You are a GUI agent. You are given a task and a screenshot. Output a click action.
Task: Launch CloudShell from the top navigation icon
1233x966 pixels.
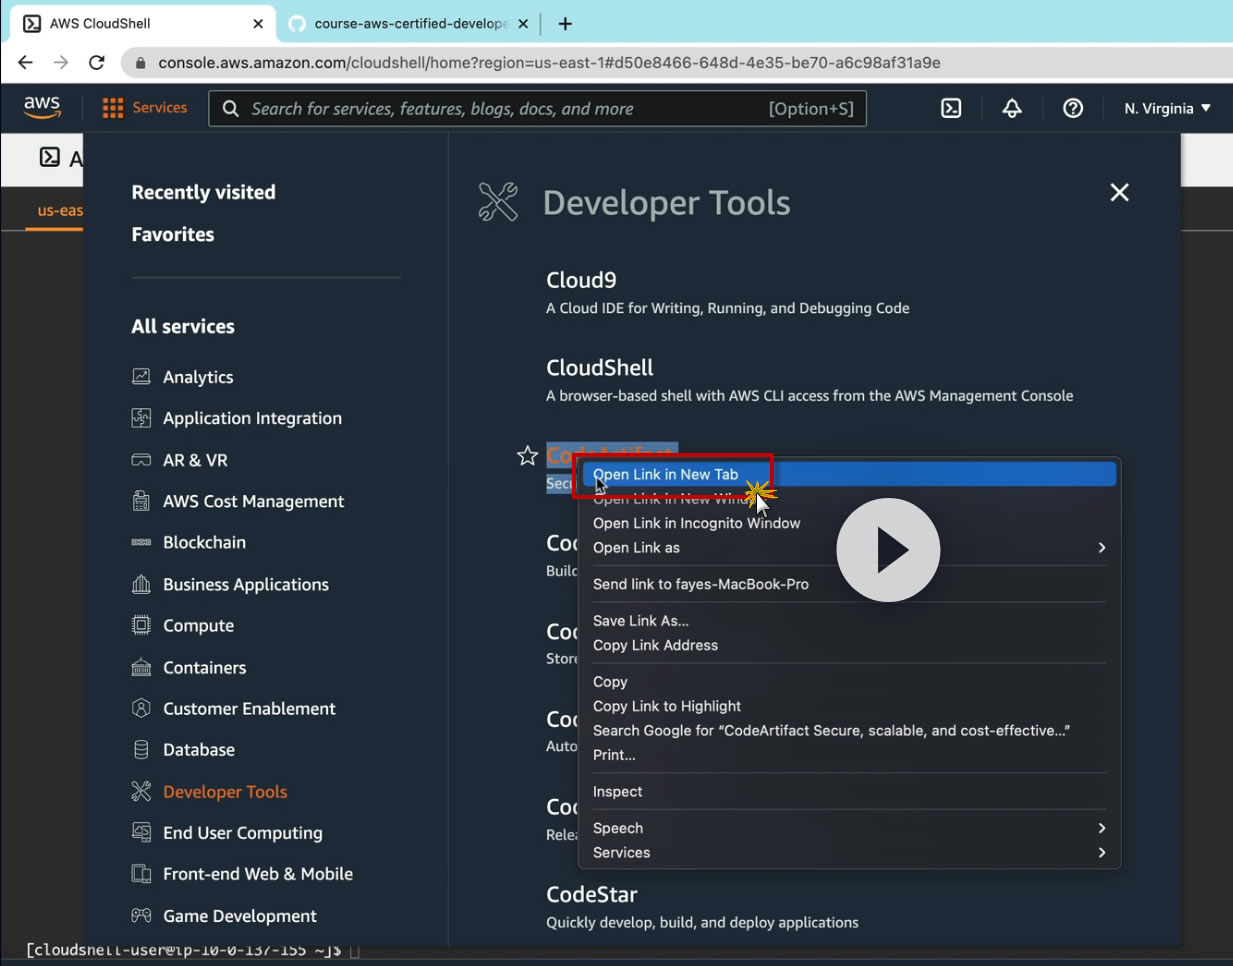(x=951, y=108)
